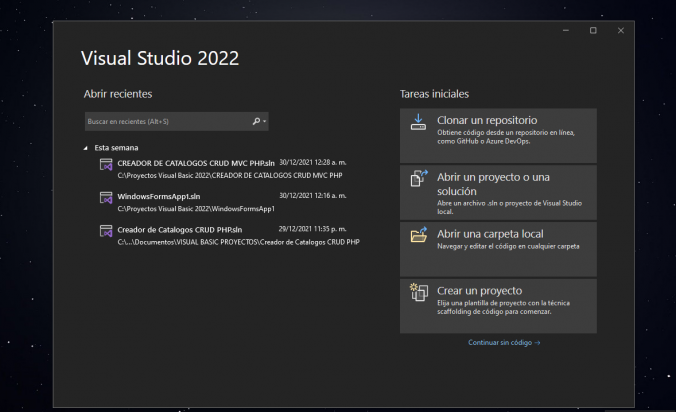Image resolution: width=676 pixels, height=412 pixels.
Task: Open recent WindowsFormsApp1.sln entry name
Action: pyautogui.click(x=151, y=195)
